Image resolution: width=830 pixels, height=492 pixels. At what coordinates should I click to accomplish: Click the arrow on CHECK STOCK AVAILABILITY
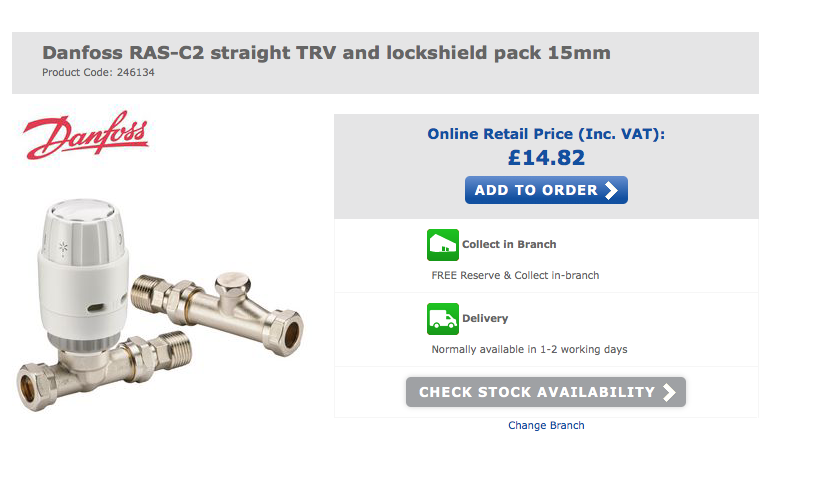pos(669,392)
